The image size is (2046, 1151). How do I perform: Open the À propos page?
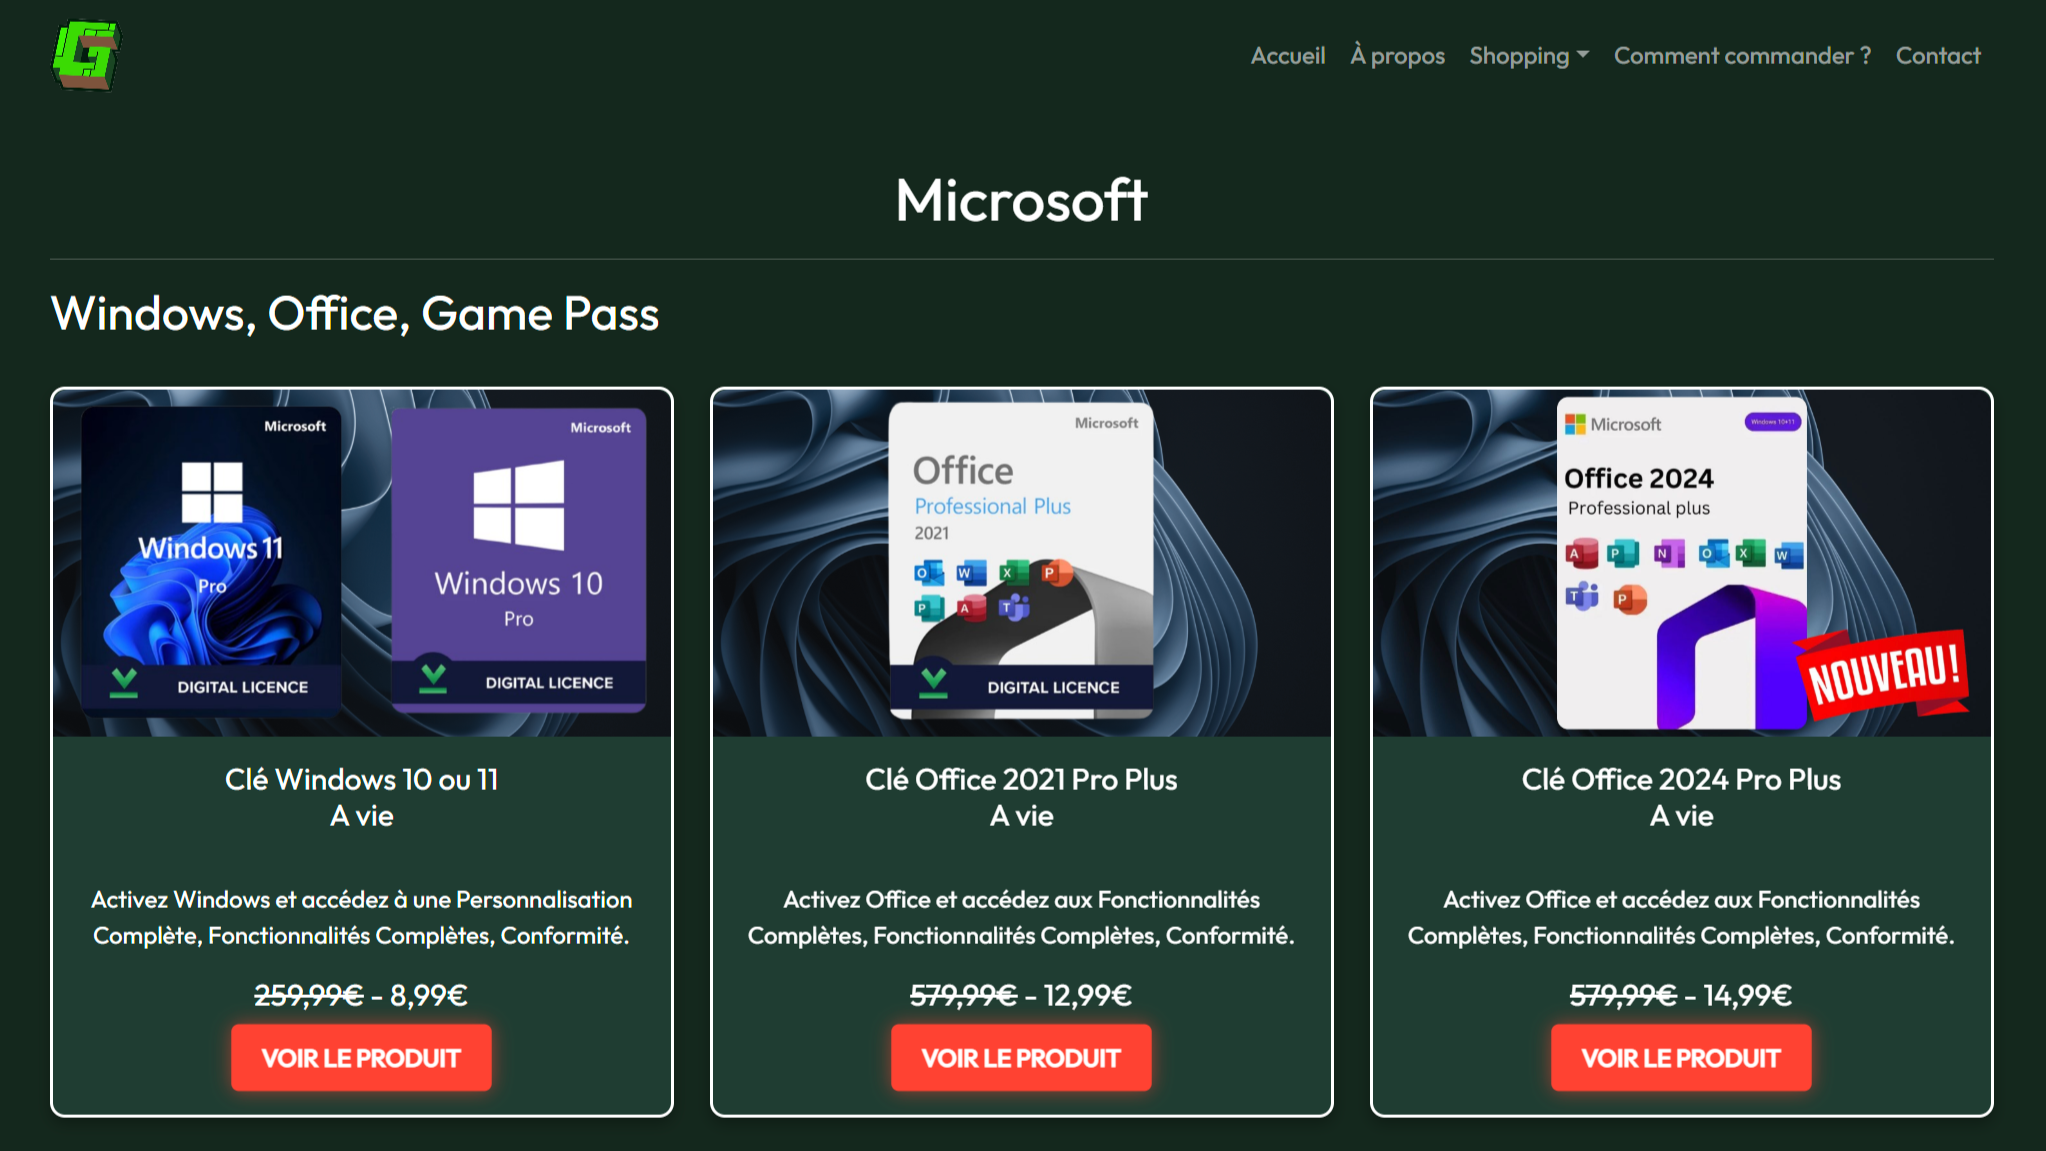[1397, 56]
